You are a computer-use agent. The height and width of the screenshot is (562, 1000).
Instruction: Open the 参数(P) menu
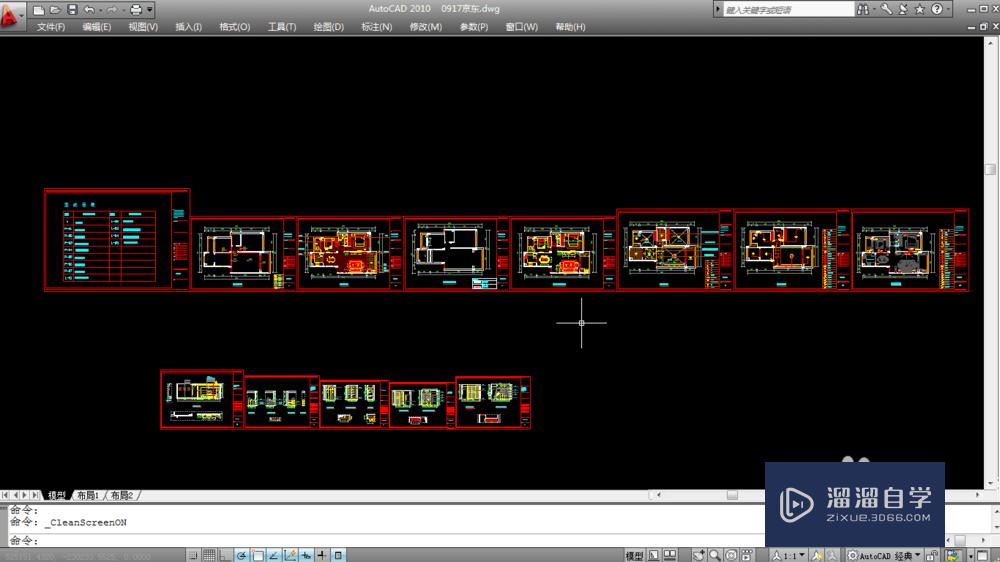474,27
